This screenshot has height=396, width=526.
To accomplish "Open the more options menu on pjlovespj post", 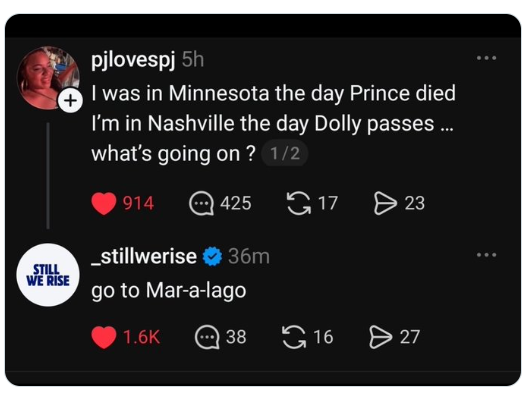I will coord(486,58).
